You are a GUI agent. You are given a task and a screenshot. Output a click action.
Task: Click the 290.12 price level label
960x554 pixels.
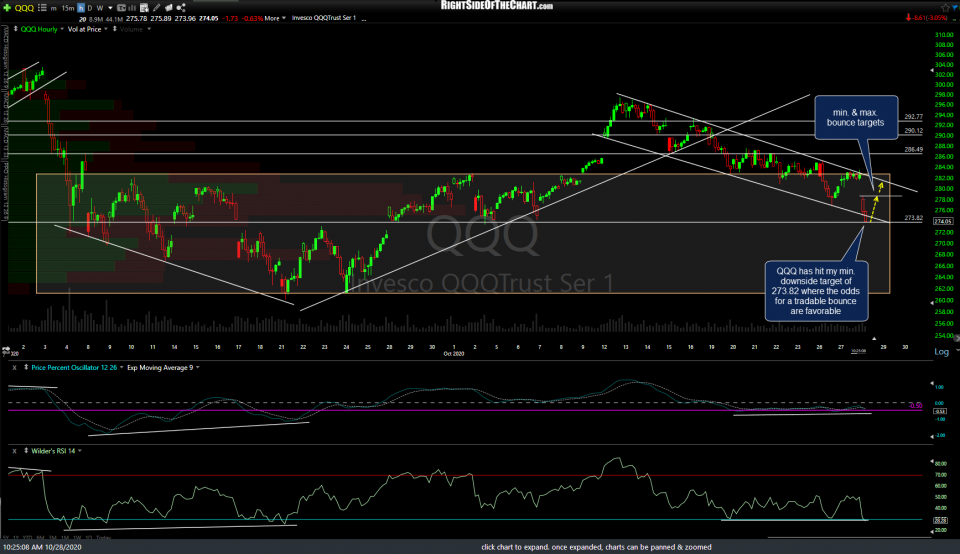913,130
